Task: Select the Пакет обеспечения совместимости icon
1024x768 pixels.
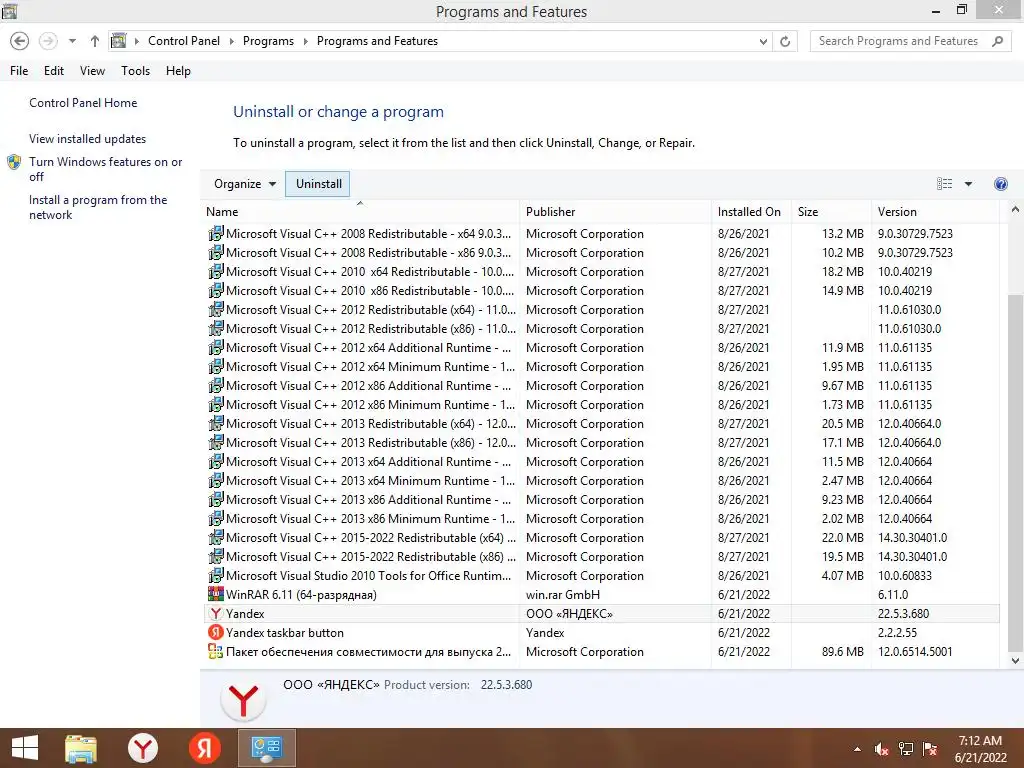Action: pos(216,651)
